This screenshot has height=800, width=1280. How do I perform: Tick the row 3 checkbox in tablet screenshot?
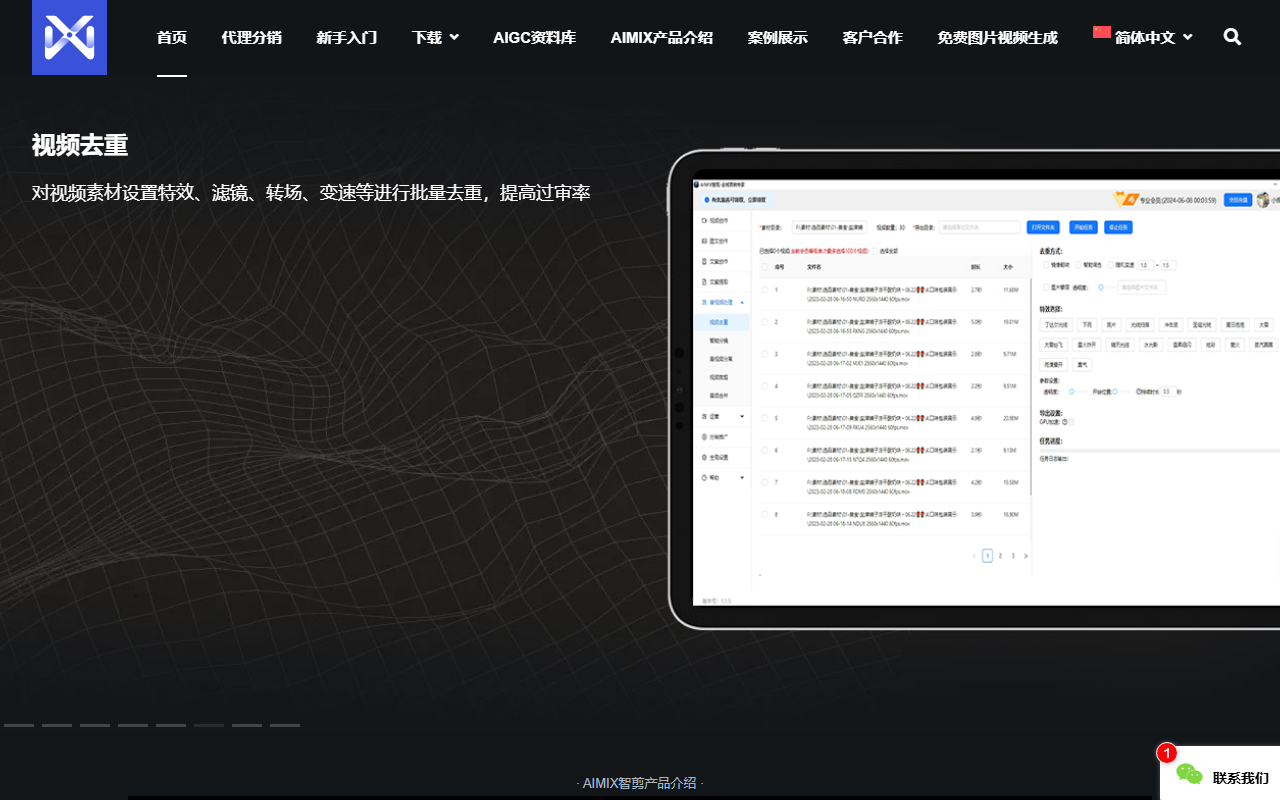click(x=765, y=354)
